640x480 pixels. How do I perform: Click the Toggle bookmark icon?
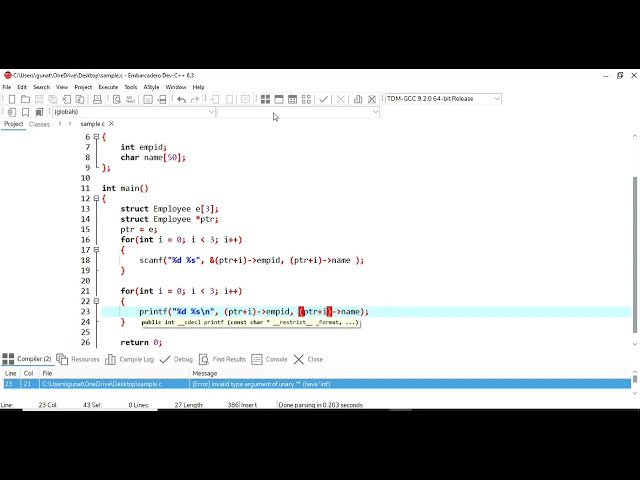click(25, 112)
